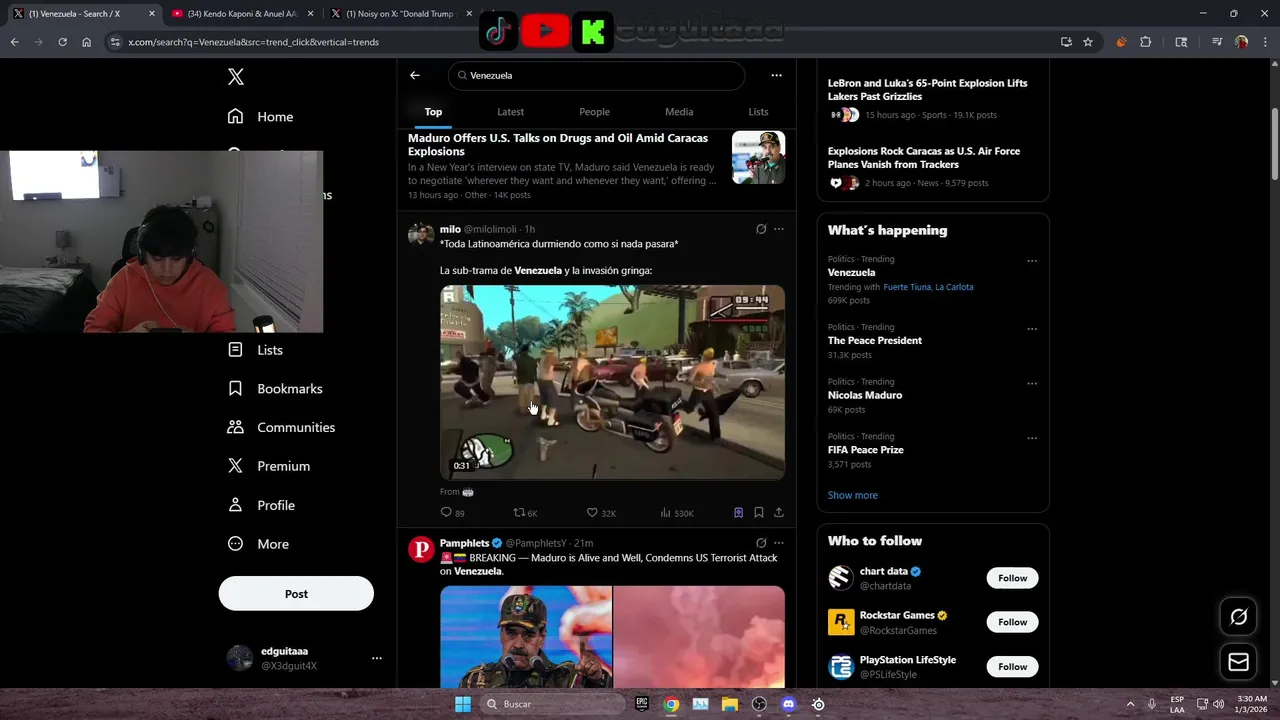Open Premium in the sidebar
The width and height of the screenshot is (1280, 720).
click(268, 466)
